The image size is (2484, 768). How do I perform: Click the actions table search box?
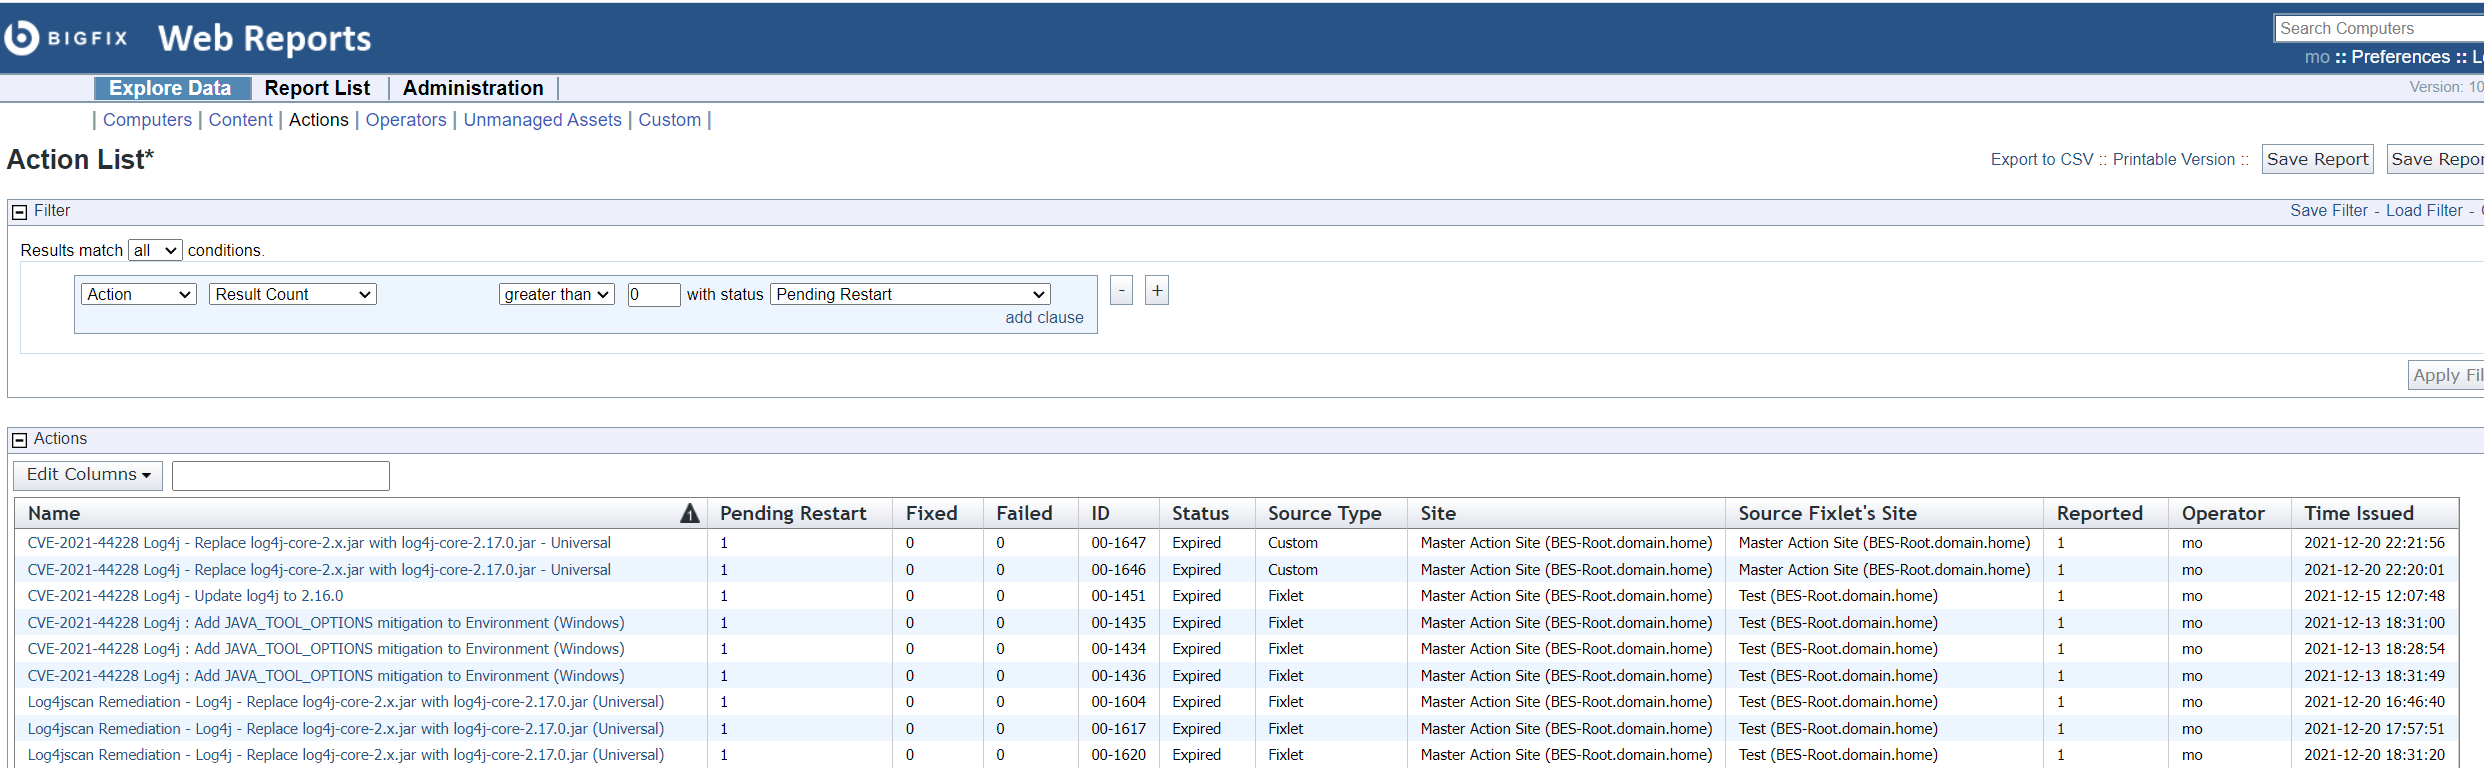pyautogui.click(x=281, y=476)
